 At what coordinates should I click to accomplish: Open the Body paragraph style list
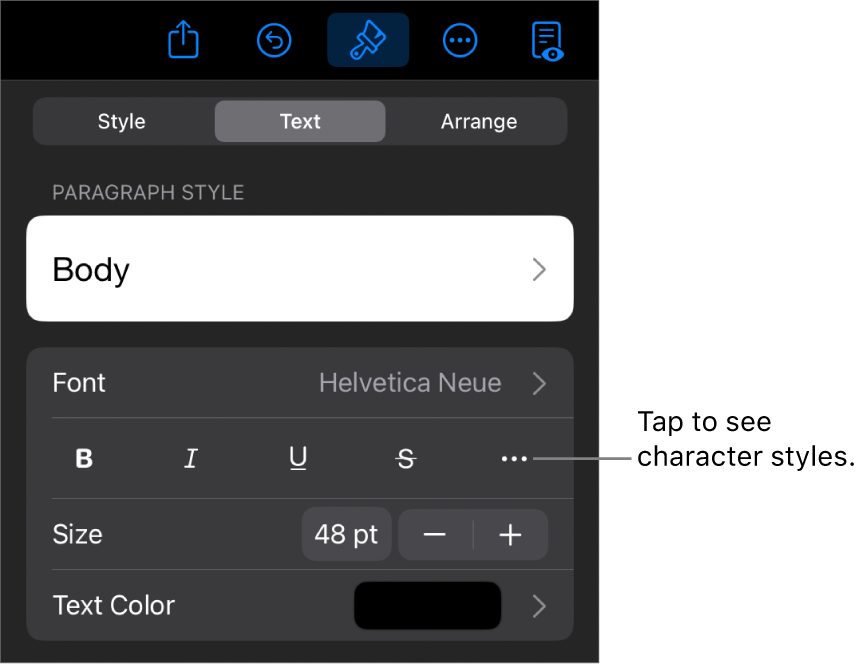pyautogui.click(x=300, y=269)
